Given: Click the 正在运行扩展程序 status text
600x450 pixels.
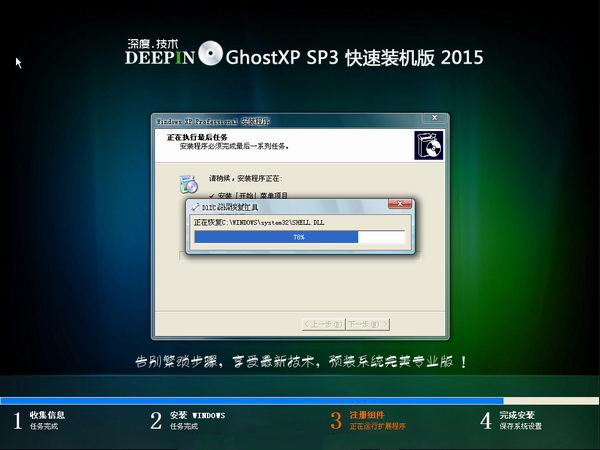Looking at the screenshot, I should coord(378,426).
